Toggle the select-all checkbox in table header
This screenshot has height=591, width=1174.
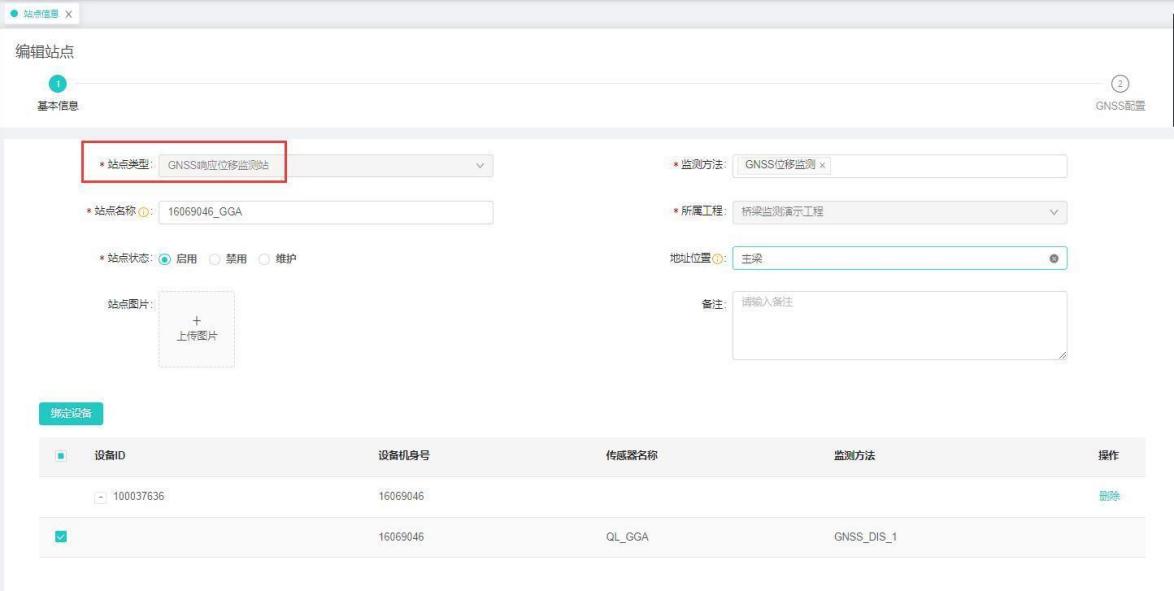pyautogui.click(x=60, y=456)
